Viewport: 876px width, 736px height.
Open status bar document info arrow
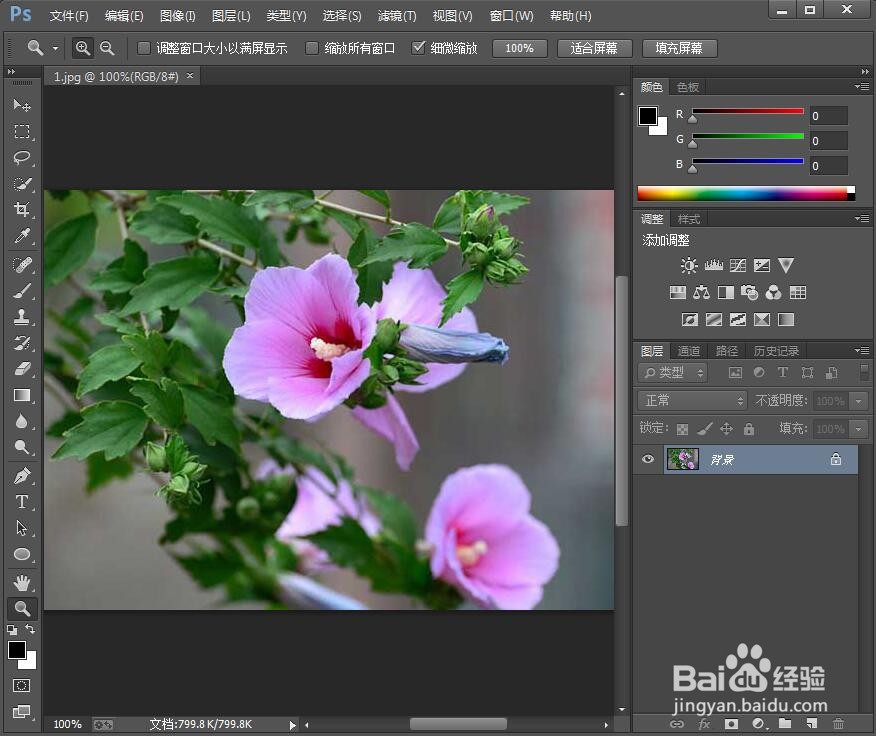[292, 725]
